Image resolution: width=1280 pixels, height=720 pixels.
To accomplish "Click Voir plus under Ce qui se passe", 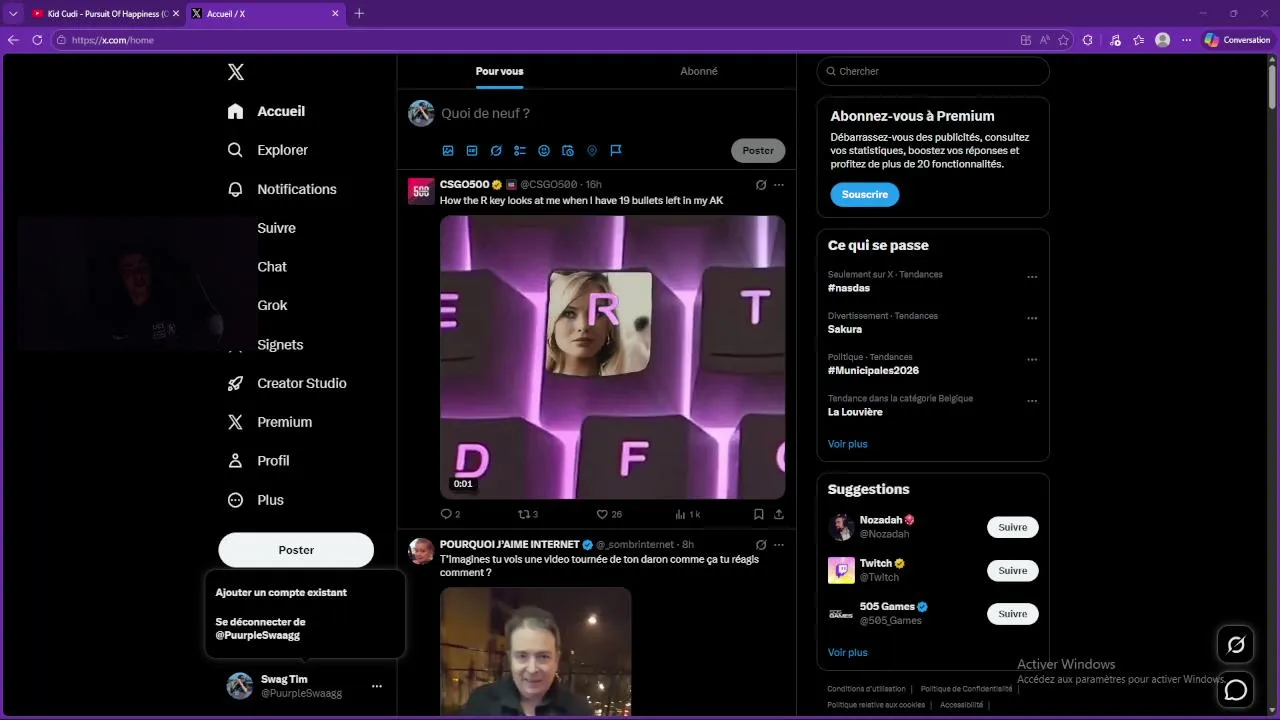I will [848, 444].
